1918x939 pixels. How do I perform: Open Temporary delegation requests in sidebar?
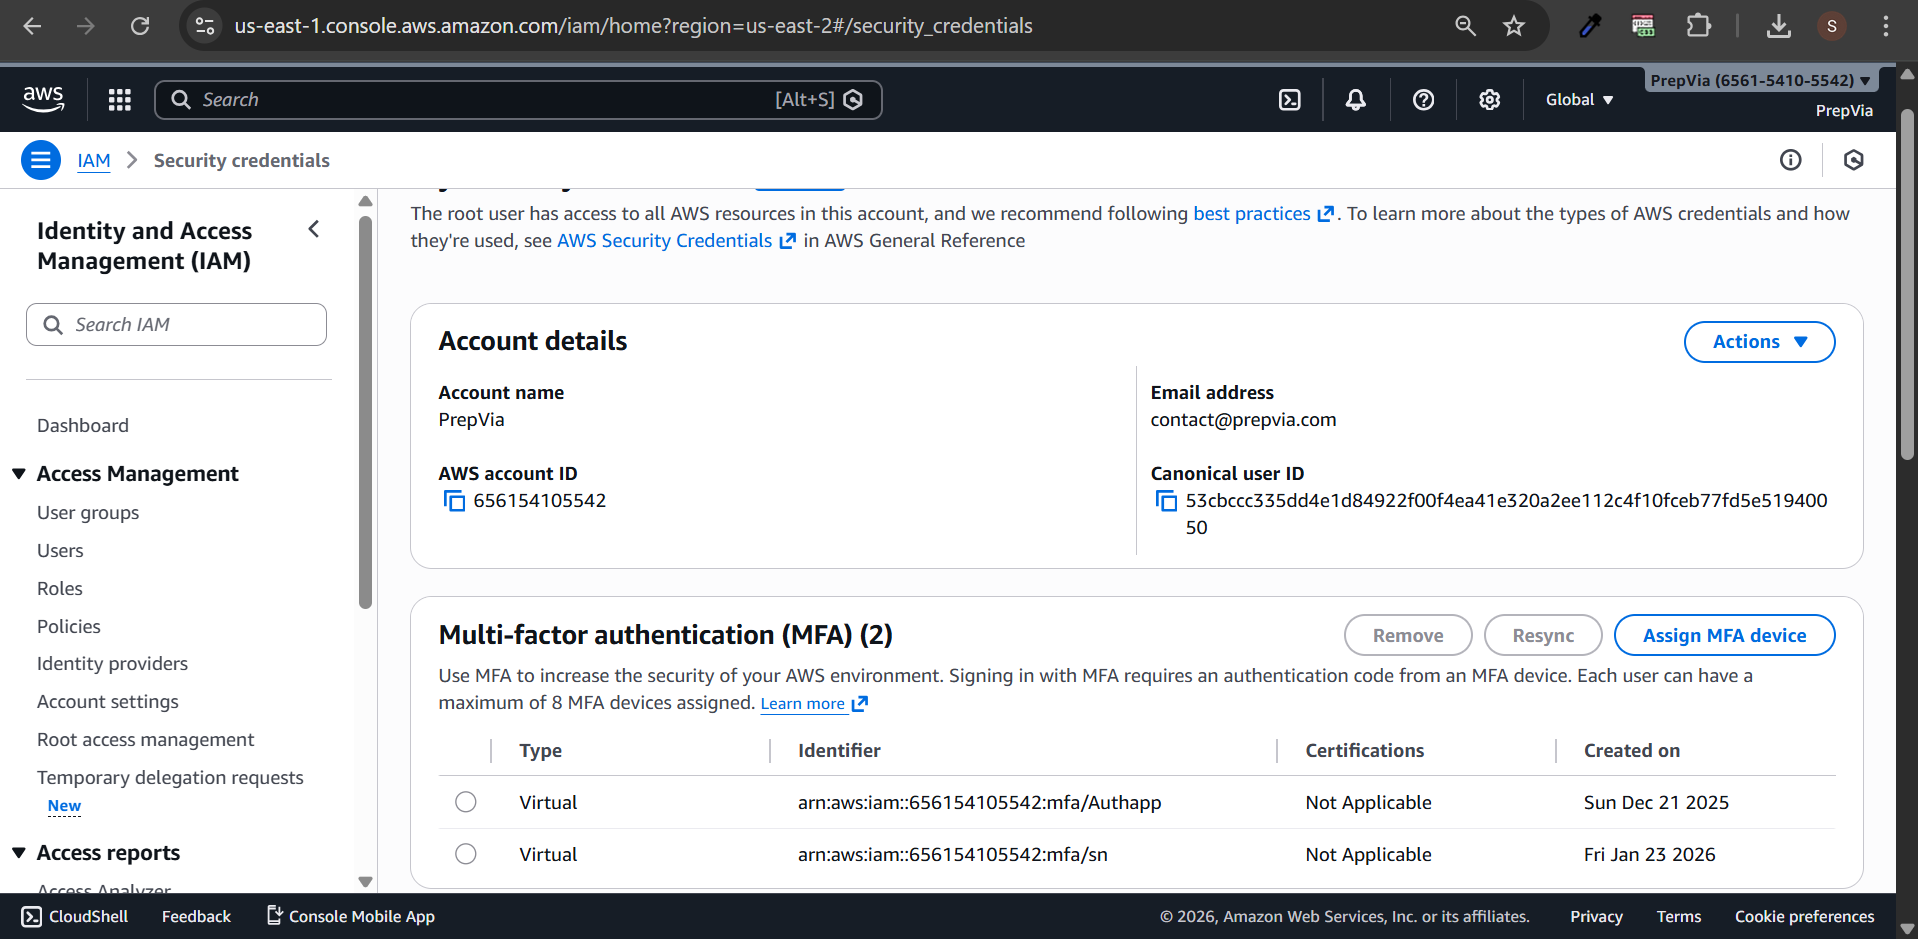point(170,778)
